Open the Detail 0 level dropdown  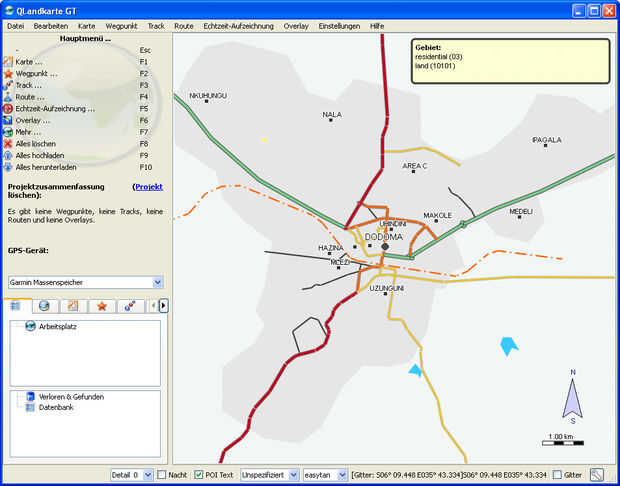[131, 475]
